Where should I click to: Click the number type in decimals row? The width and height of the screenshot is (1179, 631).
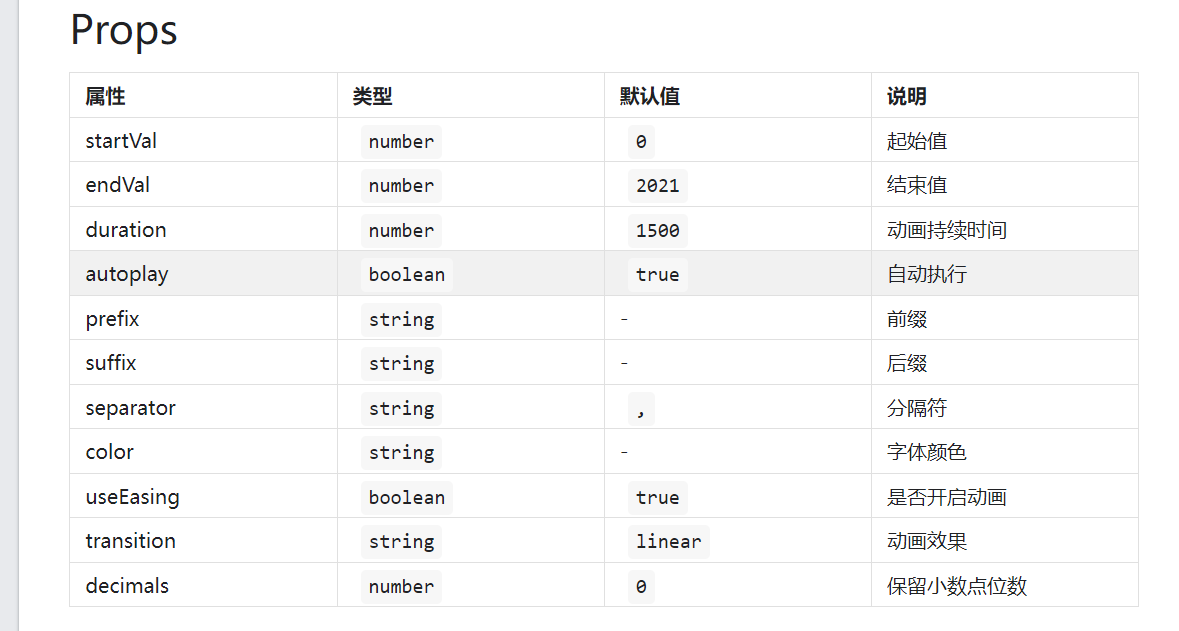click(x=401, y=586)
